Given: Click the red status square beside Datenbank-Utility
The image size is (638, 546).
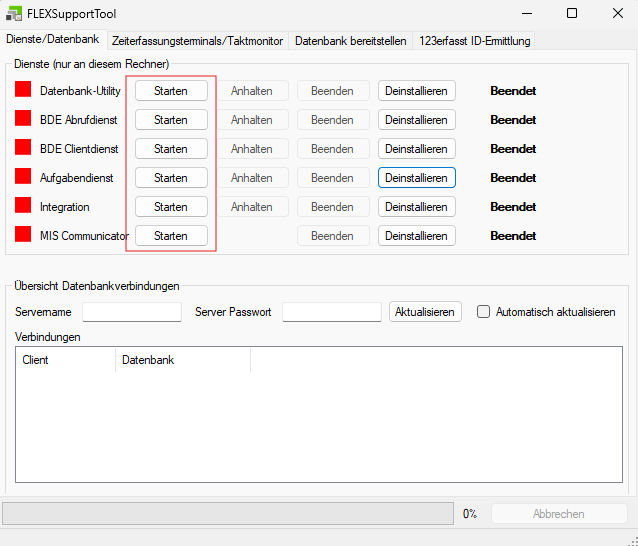Looking at the screenshot, I should (23, 90).
